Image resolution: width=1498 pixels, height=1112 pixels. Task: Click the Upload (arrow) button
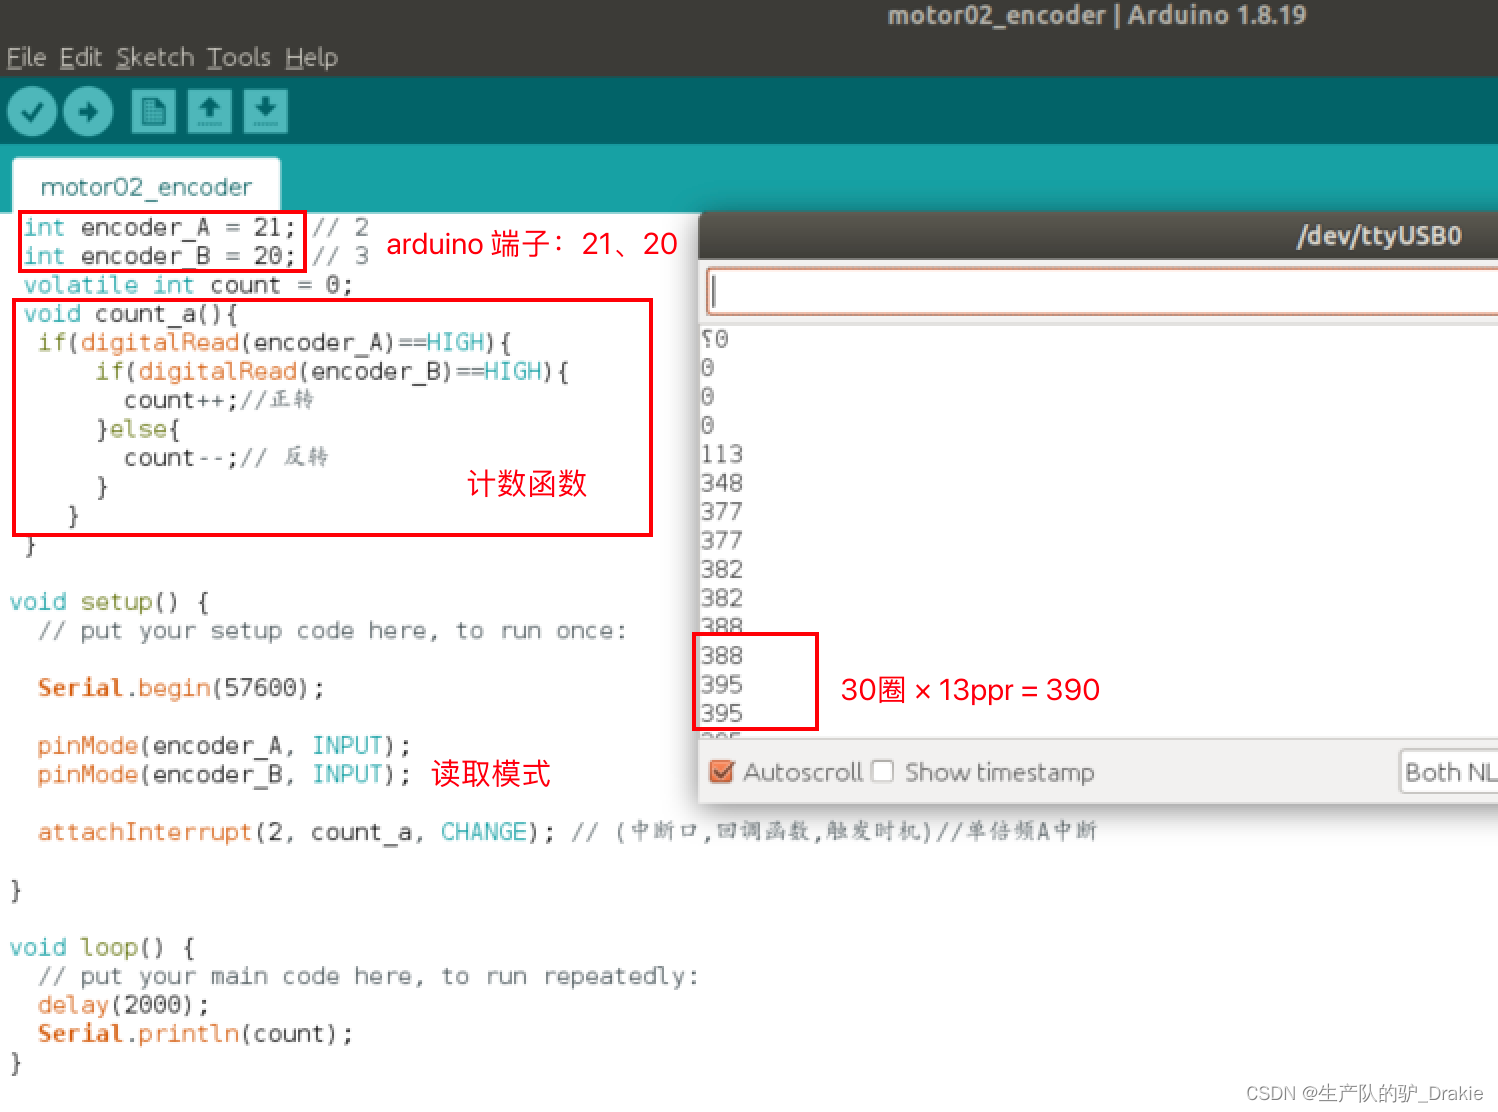pyautogui.click(x=88, y=111)
